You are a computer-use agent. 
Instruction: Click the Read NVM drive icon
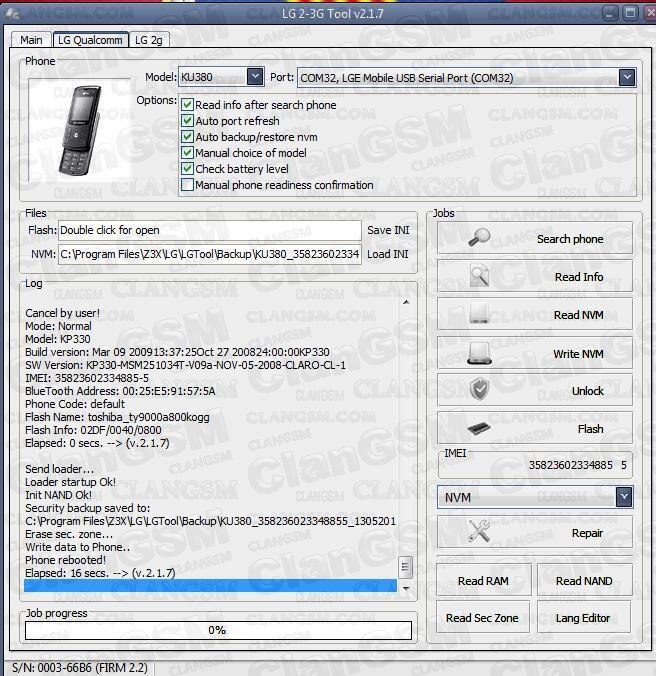coord(479,313)
